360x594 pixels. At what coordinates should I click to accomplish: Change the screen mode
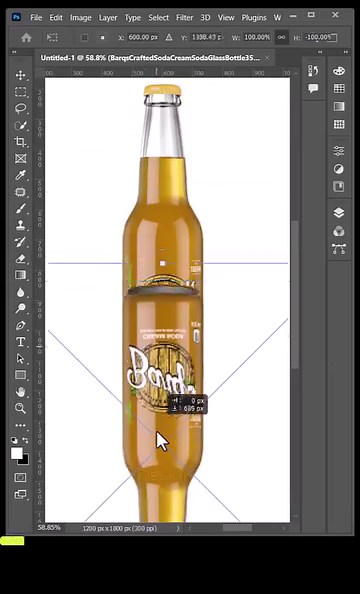tap(20, 494)
